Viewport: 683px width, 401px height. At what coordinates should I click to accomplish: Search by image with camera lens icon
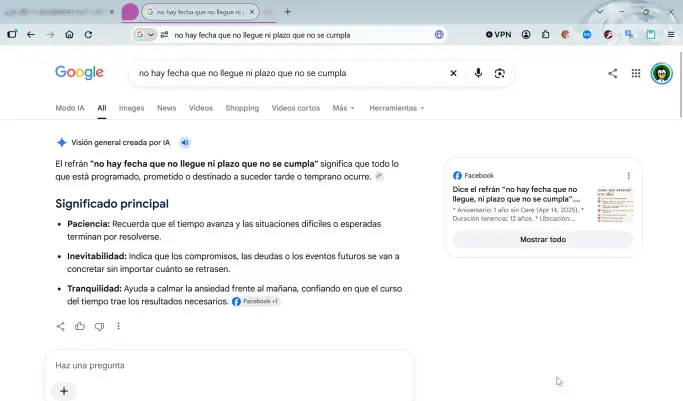point(500,73)
